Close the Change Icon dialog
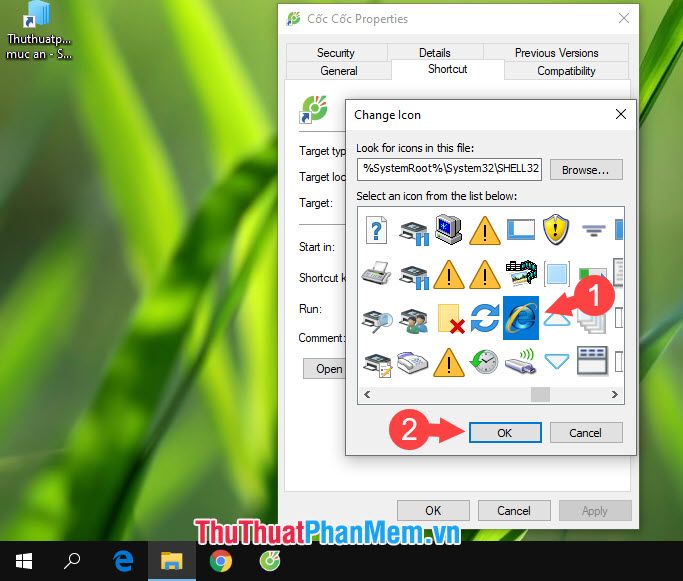This screenshot has width=683, height=581. (621, 114)
